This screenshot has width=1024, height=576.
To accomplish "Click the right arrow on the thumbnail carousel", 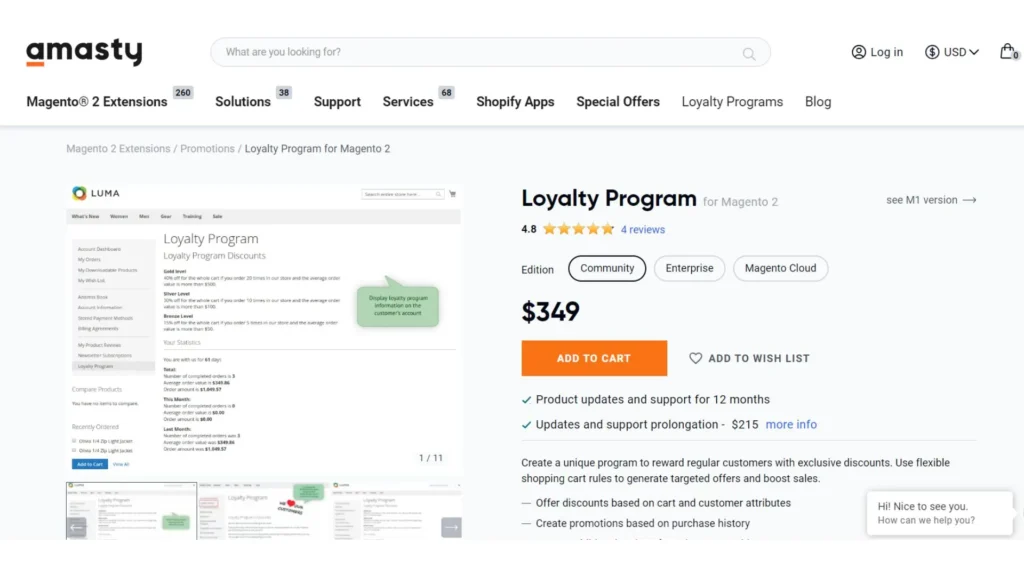I will coord(452,527).
